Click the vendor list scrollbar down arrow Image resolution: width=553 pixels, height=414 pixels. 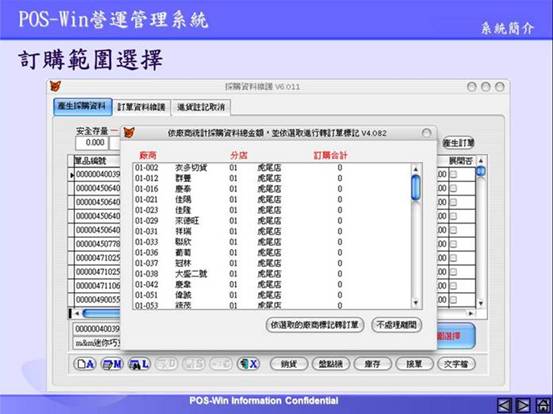click(415, 303)
